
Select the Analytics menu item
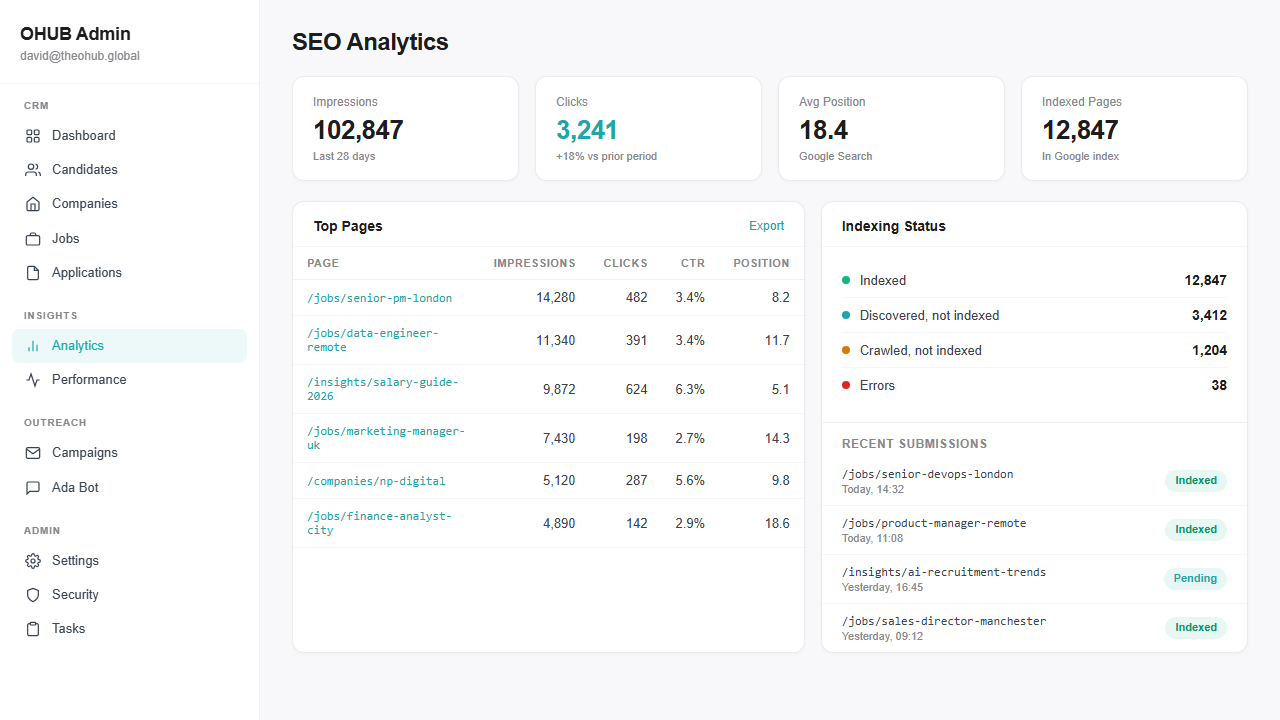[x=129, y=346]
